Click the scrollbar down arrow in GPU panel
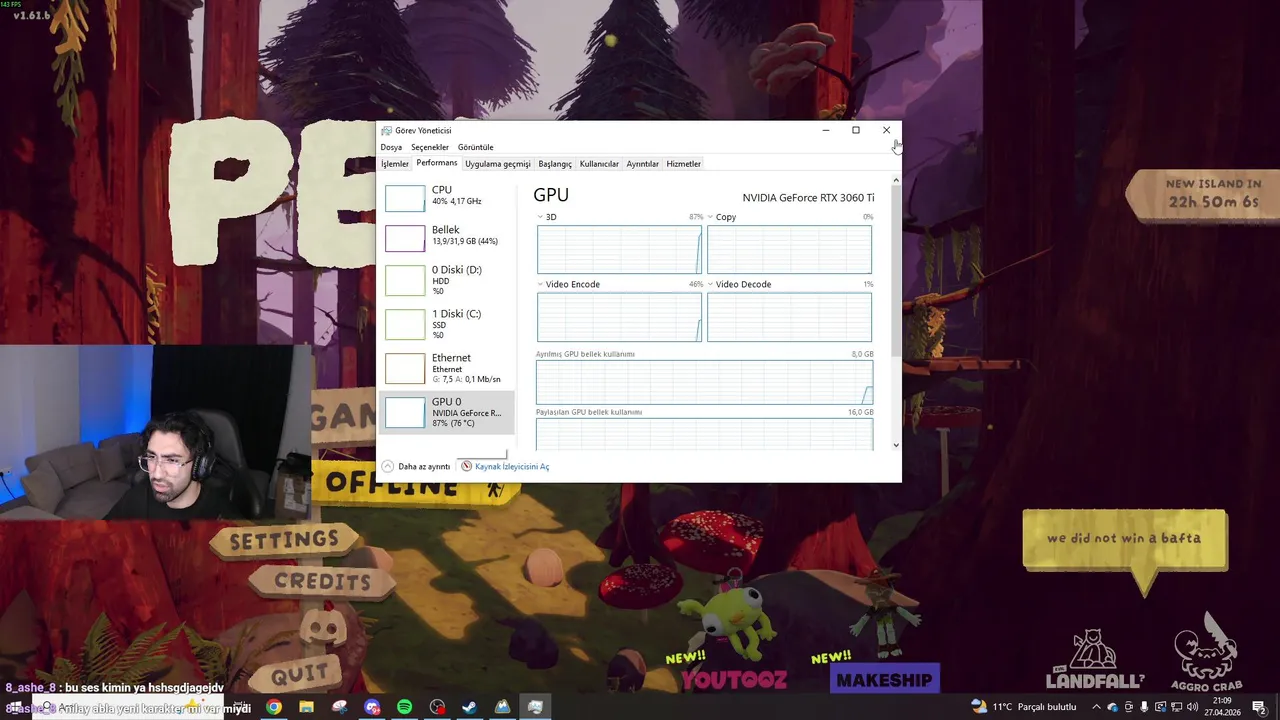The height and width of the screenshot is (720, 1280). tap(896, 445)
